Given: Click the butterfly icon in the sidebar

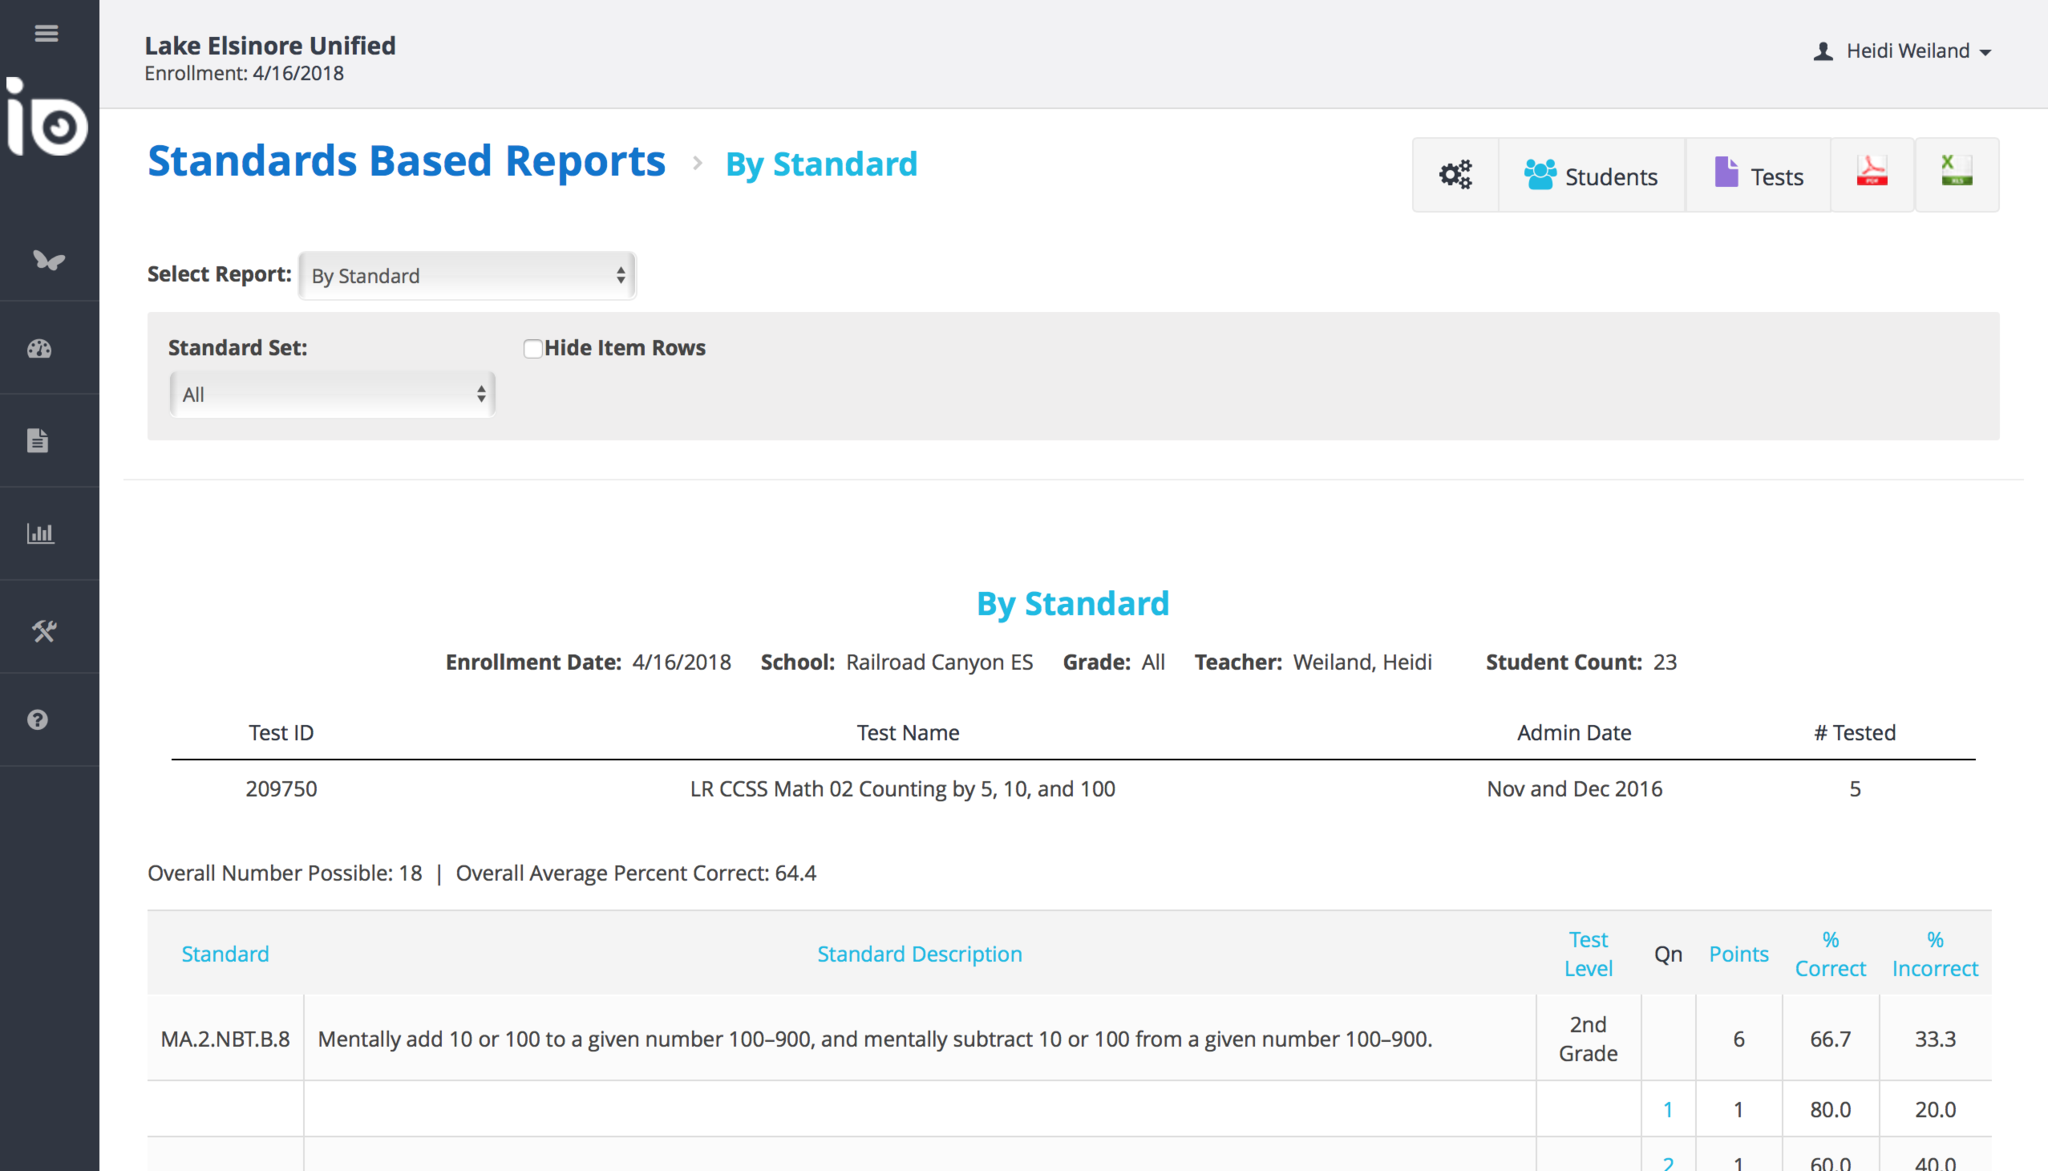Looking at the screenshot, I should (48, 261).
